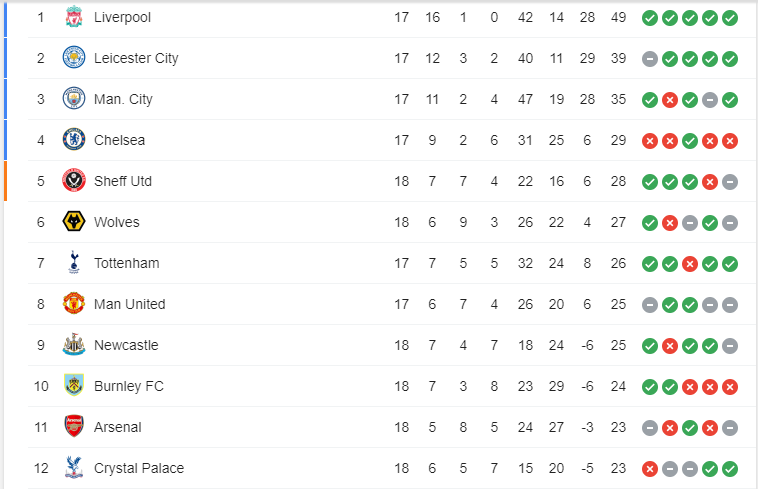Click the Arsenal club crest

74,427
